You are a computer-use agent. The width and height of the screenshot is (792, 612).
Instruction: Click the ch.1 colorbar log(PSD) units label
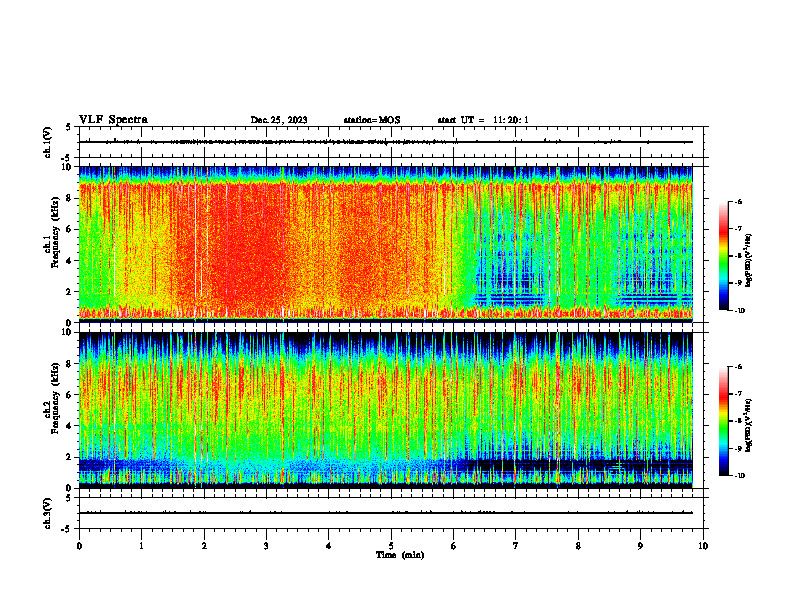[x=750, y=261]
